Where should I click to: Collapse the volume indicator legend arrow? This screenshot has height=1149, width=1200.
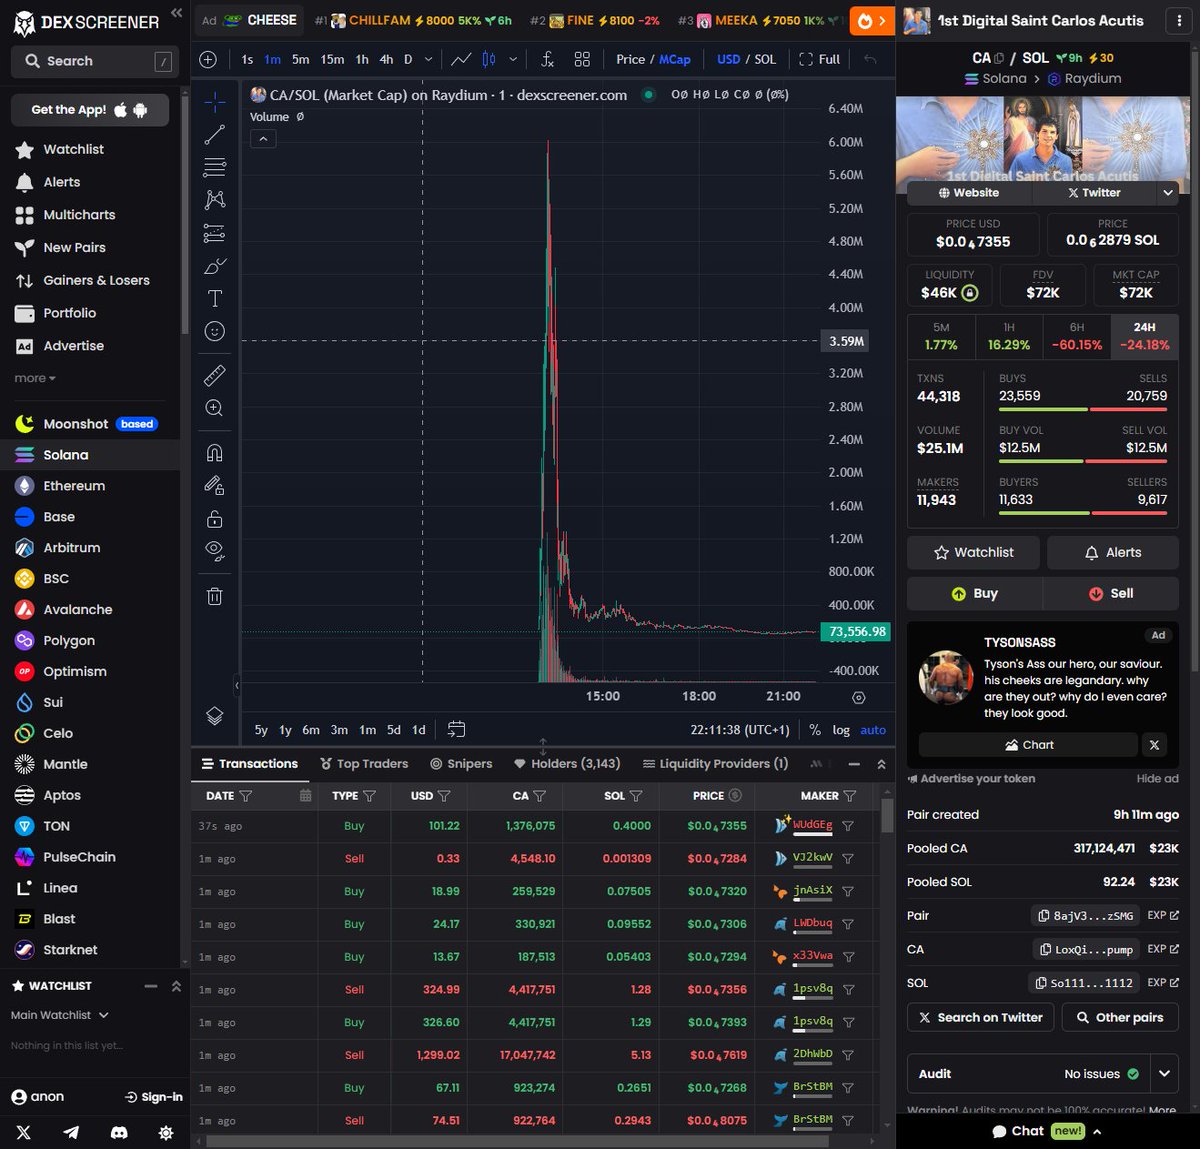pos(262,139)
